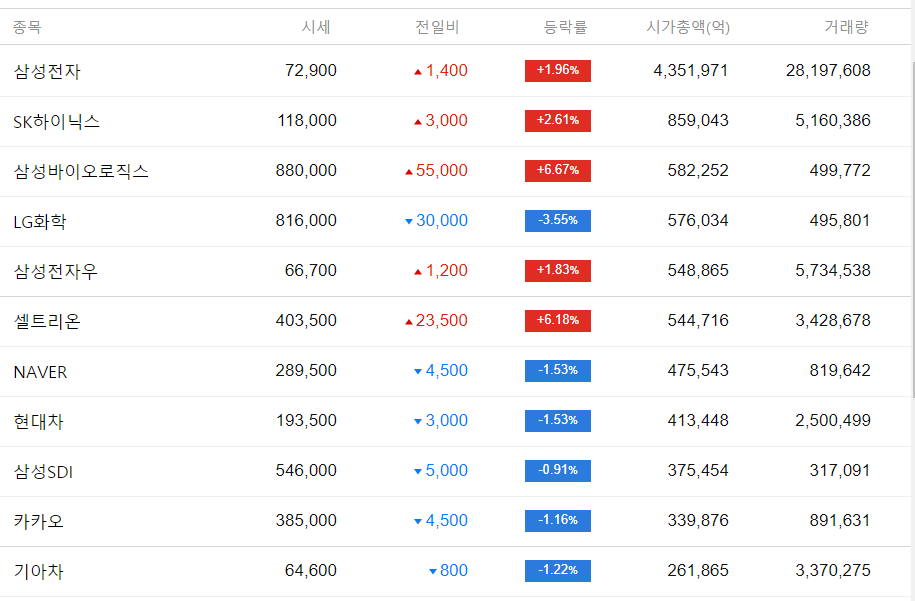
Task: Click the +6.18% red badge
Action: (x=558, y=320)
